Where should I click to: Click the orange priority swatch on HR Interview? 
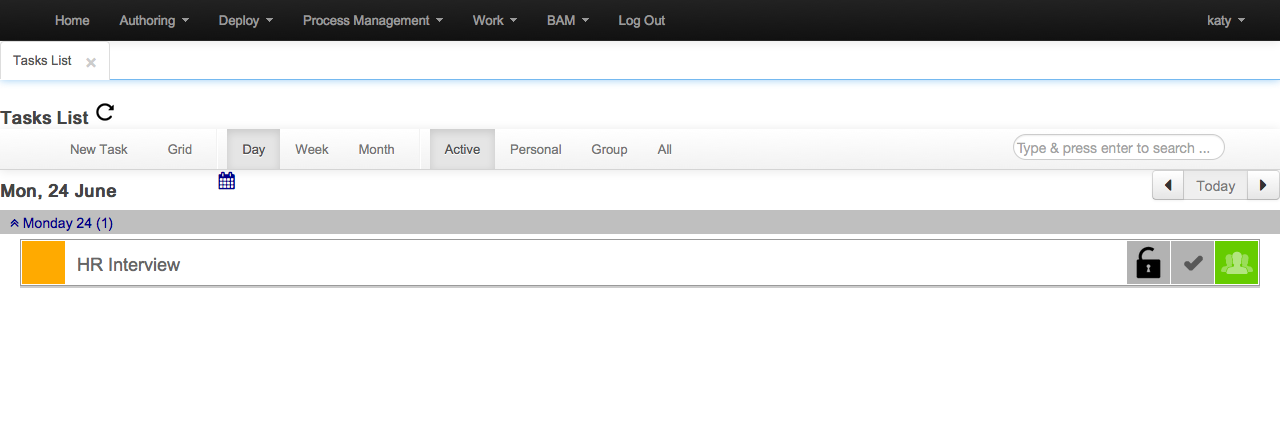point(43,263)
